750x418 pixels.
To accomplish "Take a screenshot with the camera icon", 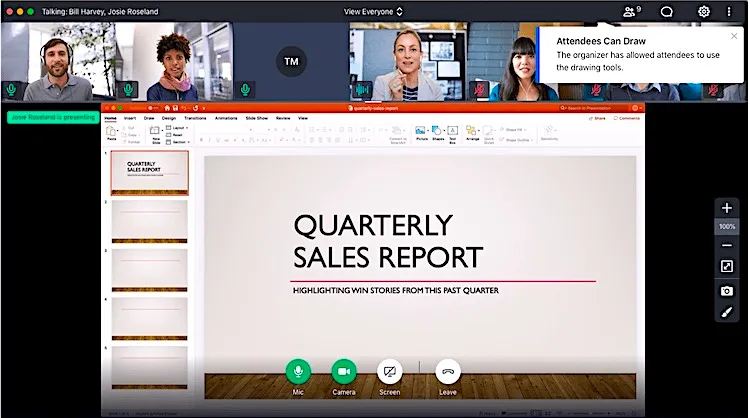I will [x=727, y=290].
